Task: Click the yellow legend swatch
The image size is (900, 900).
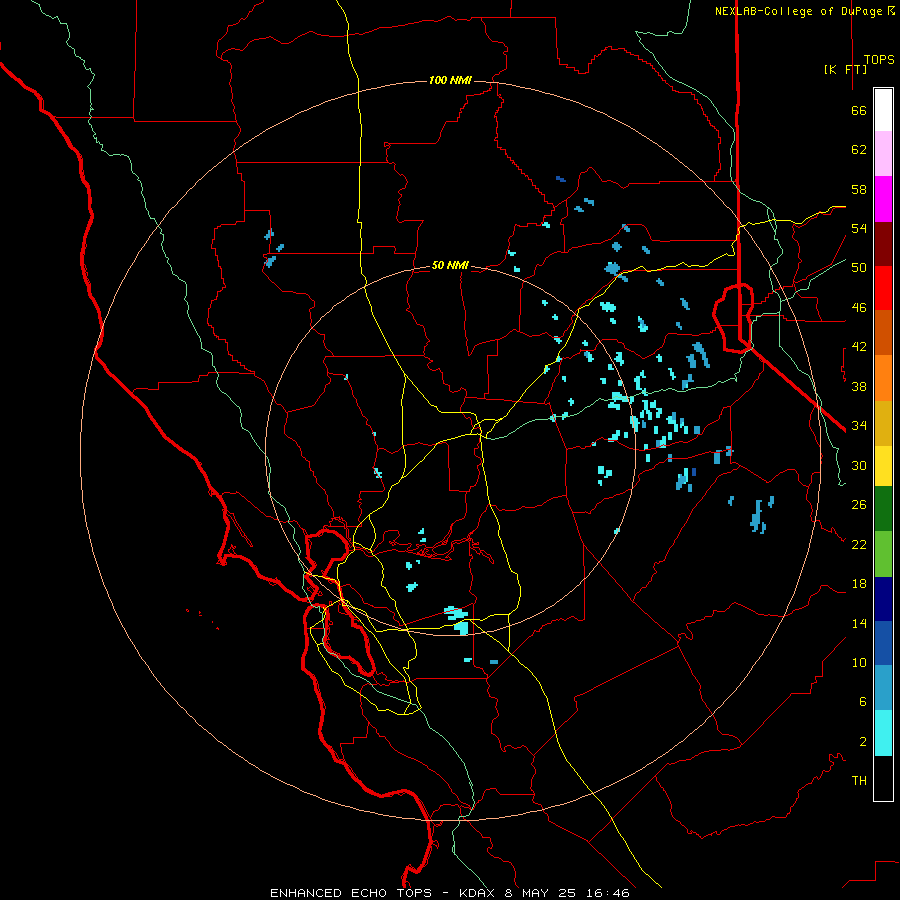Action: [883, 466]
